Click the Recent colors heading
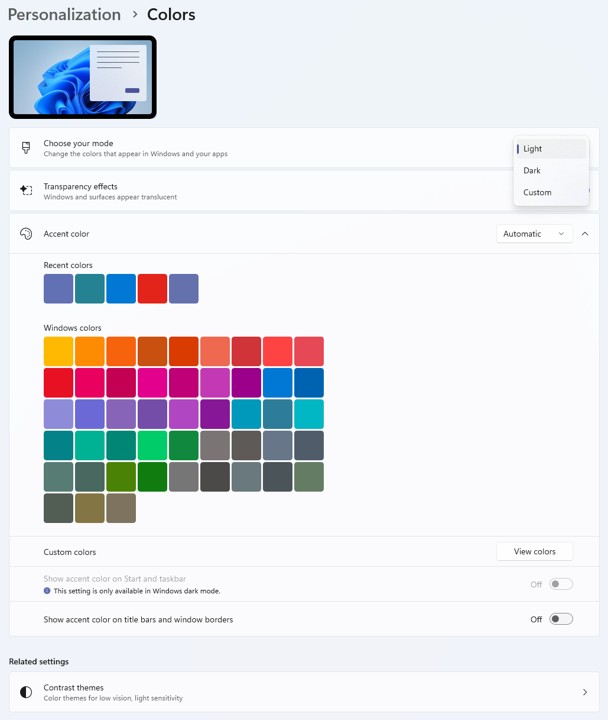The height and width of the screenshot is (720, 608). tap(68, 265)
